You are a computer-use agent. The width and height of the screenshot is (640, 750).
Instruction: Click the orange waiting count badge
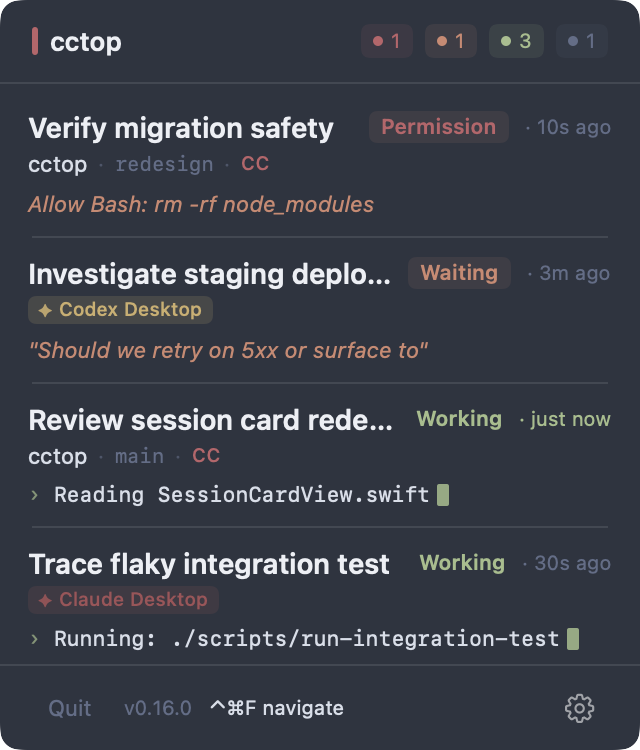(451, 41)
